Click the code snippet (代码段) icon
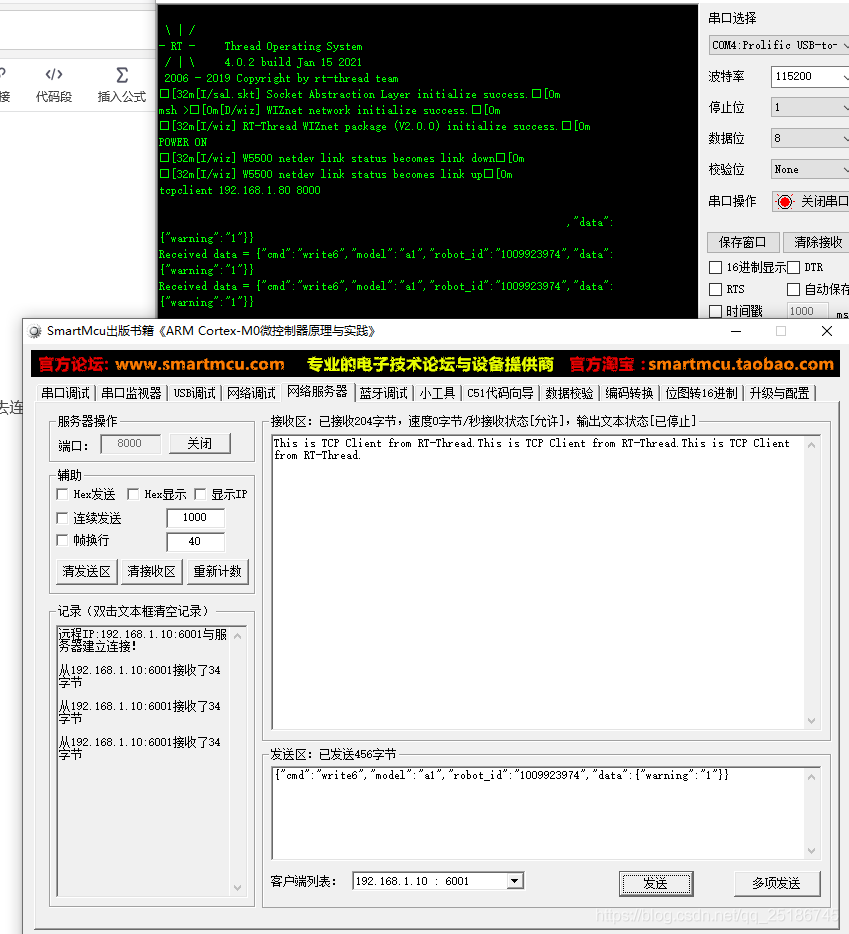Screen dimensions: 849x934 [54, 74]
